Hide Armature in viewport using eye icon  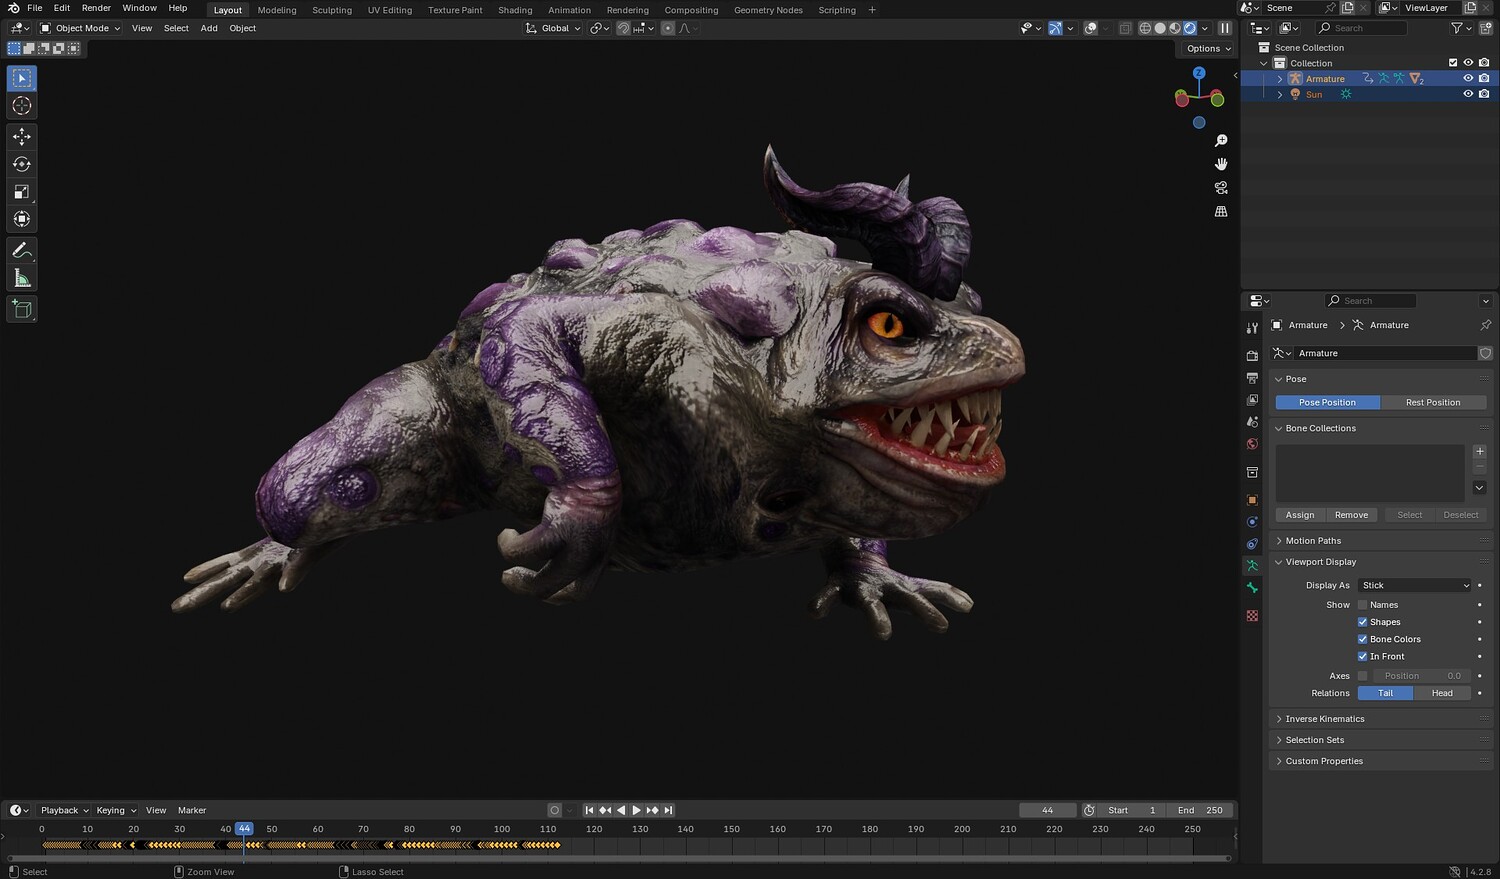click(x=1468, y=78)
